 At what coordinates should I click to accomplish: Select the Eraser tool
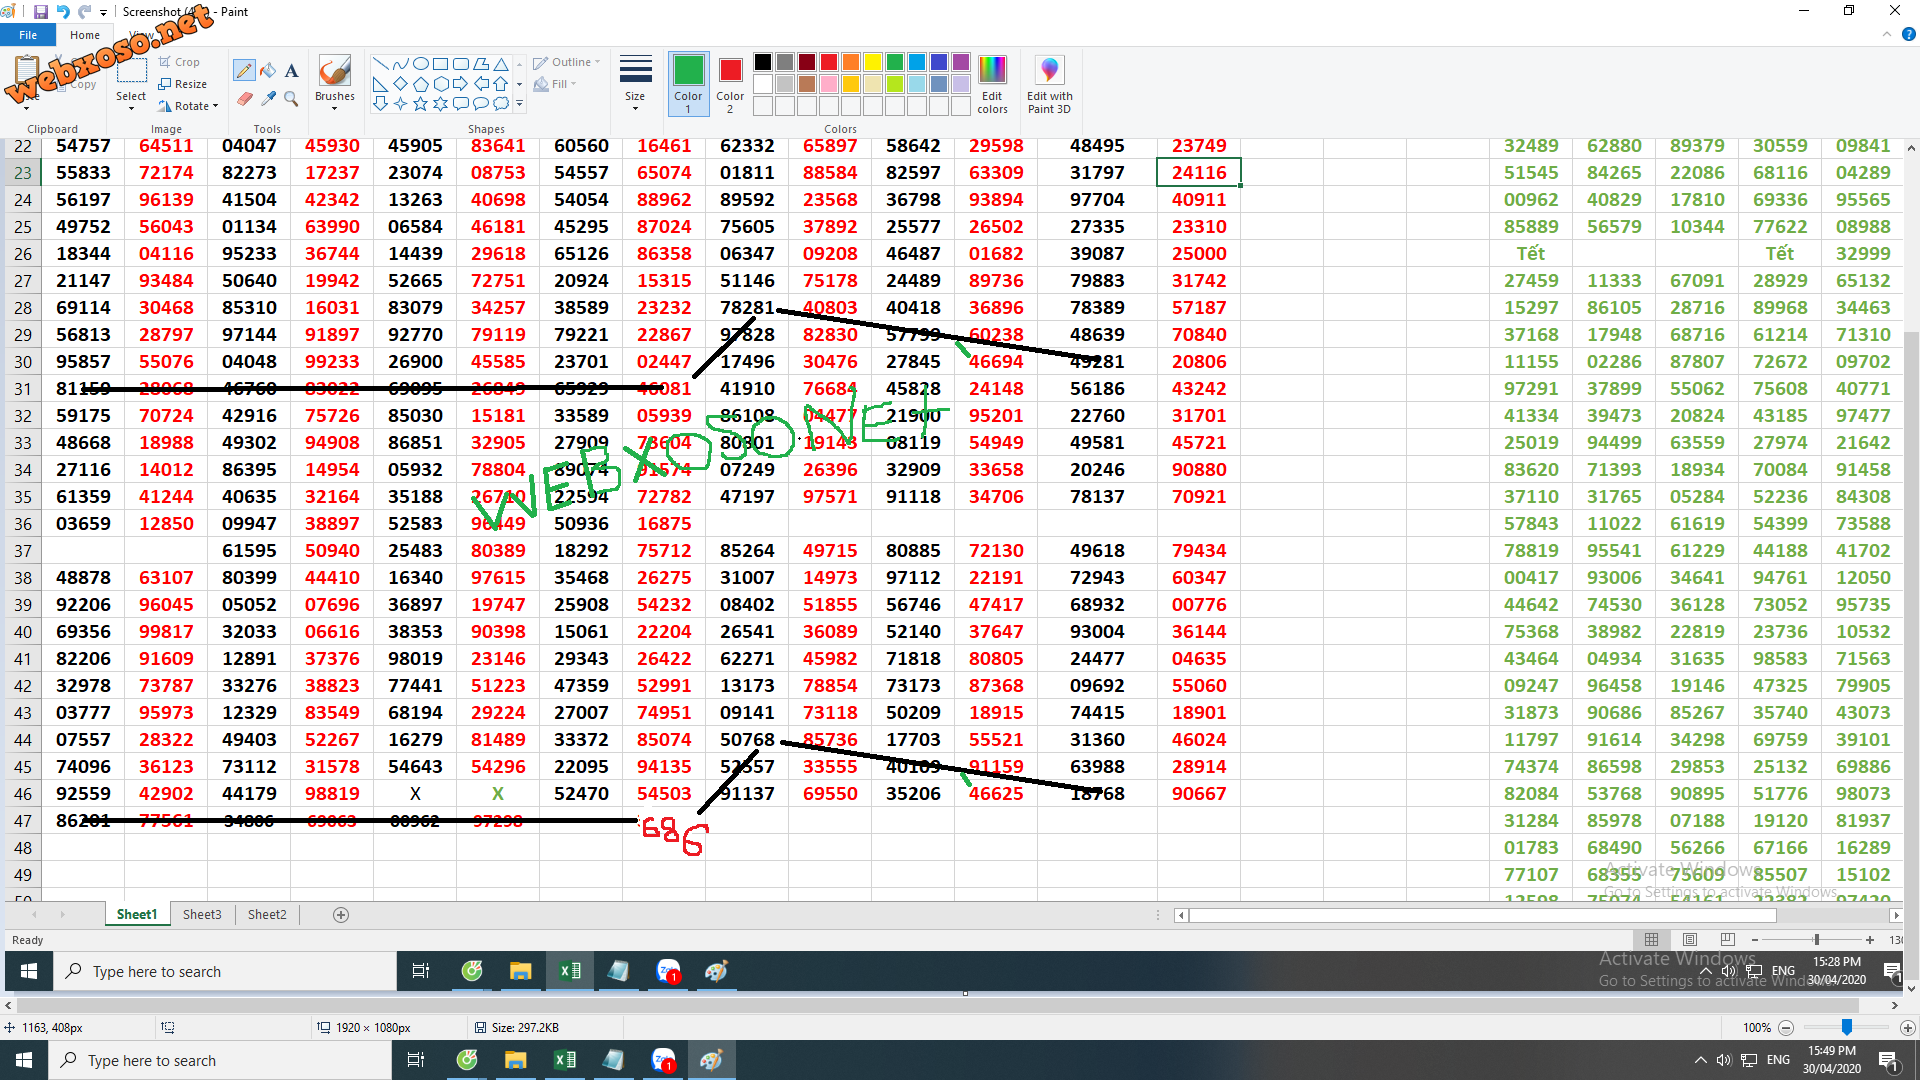pos(244,98)
